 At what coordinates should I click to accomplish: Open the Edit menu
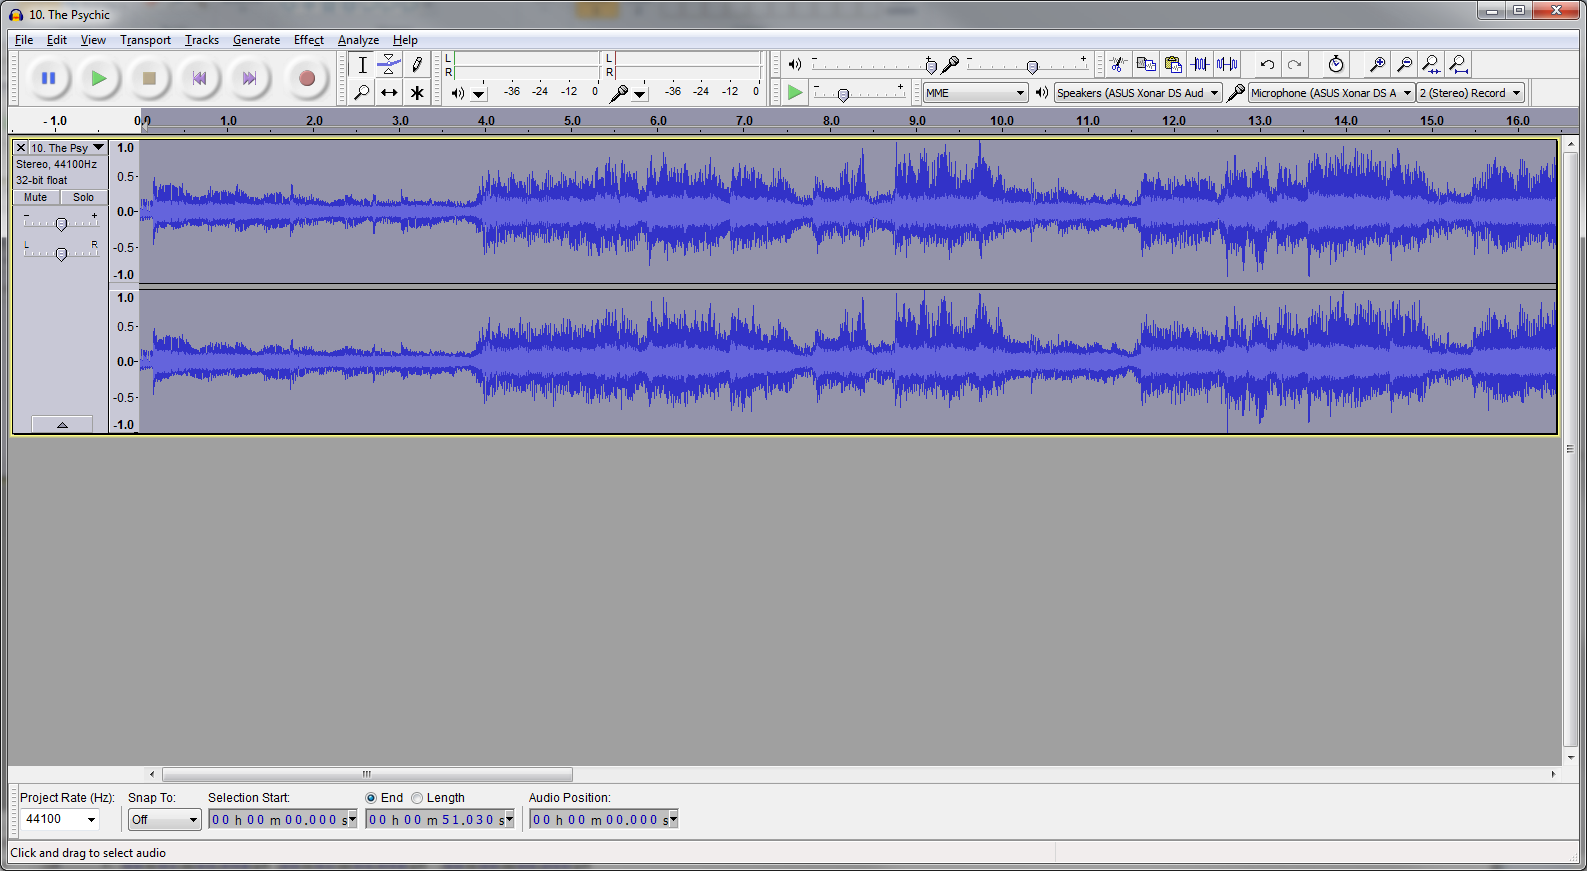[x=57, y=40]
